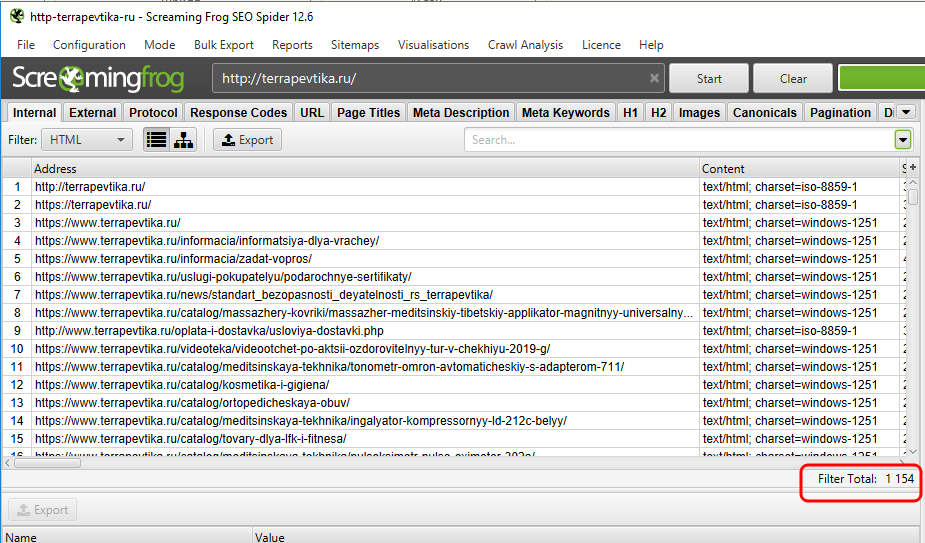
Task: Click into the Search input field
Action: pos(678,140)
